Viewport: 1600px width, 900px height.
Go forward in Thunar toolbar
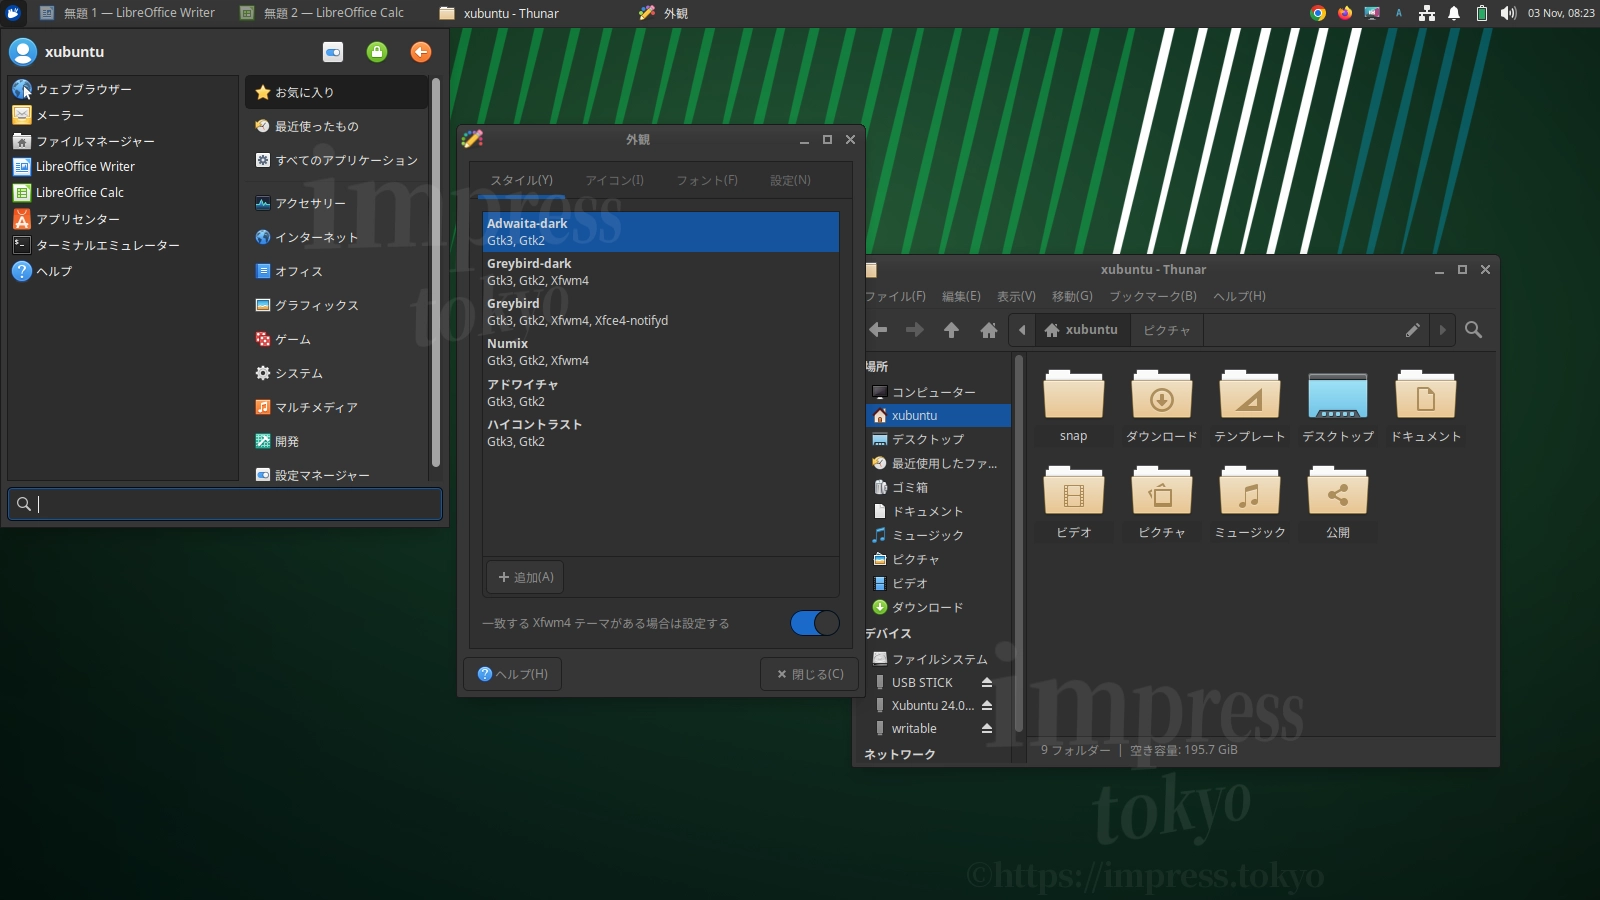915,330
